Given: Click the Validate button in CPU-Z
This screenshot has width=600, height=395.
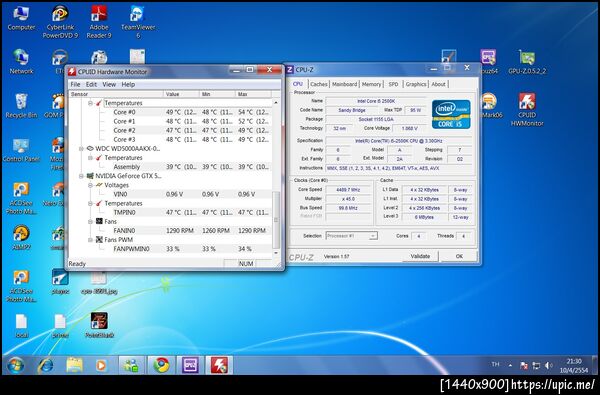Looking at the screenshot, I should click(420, 256).
